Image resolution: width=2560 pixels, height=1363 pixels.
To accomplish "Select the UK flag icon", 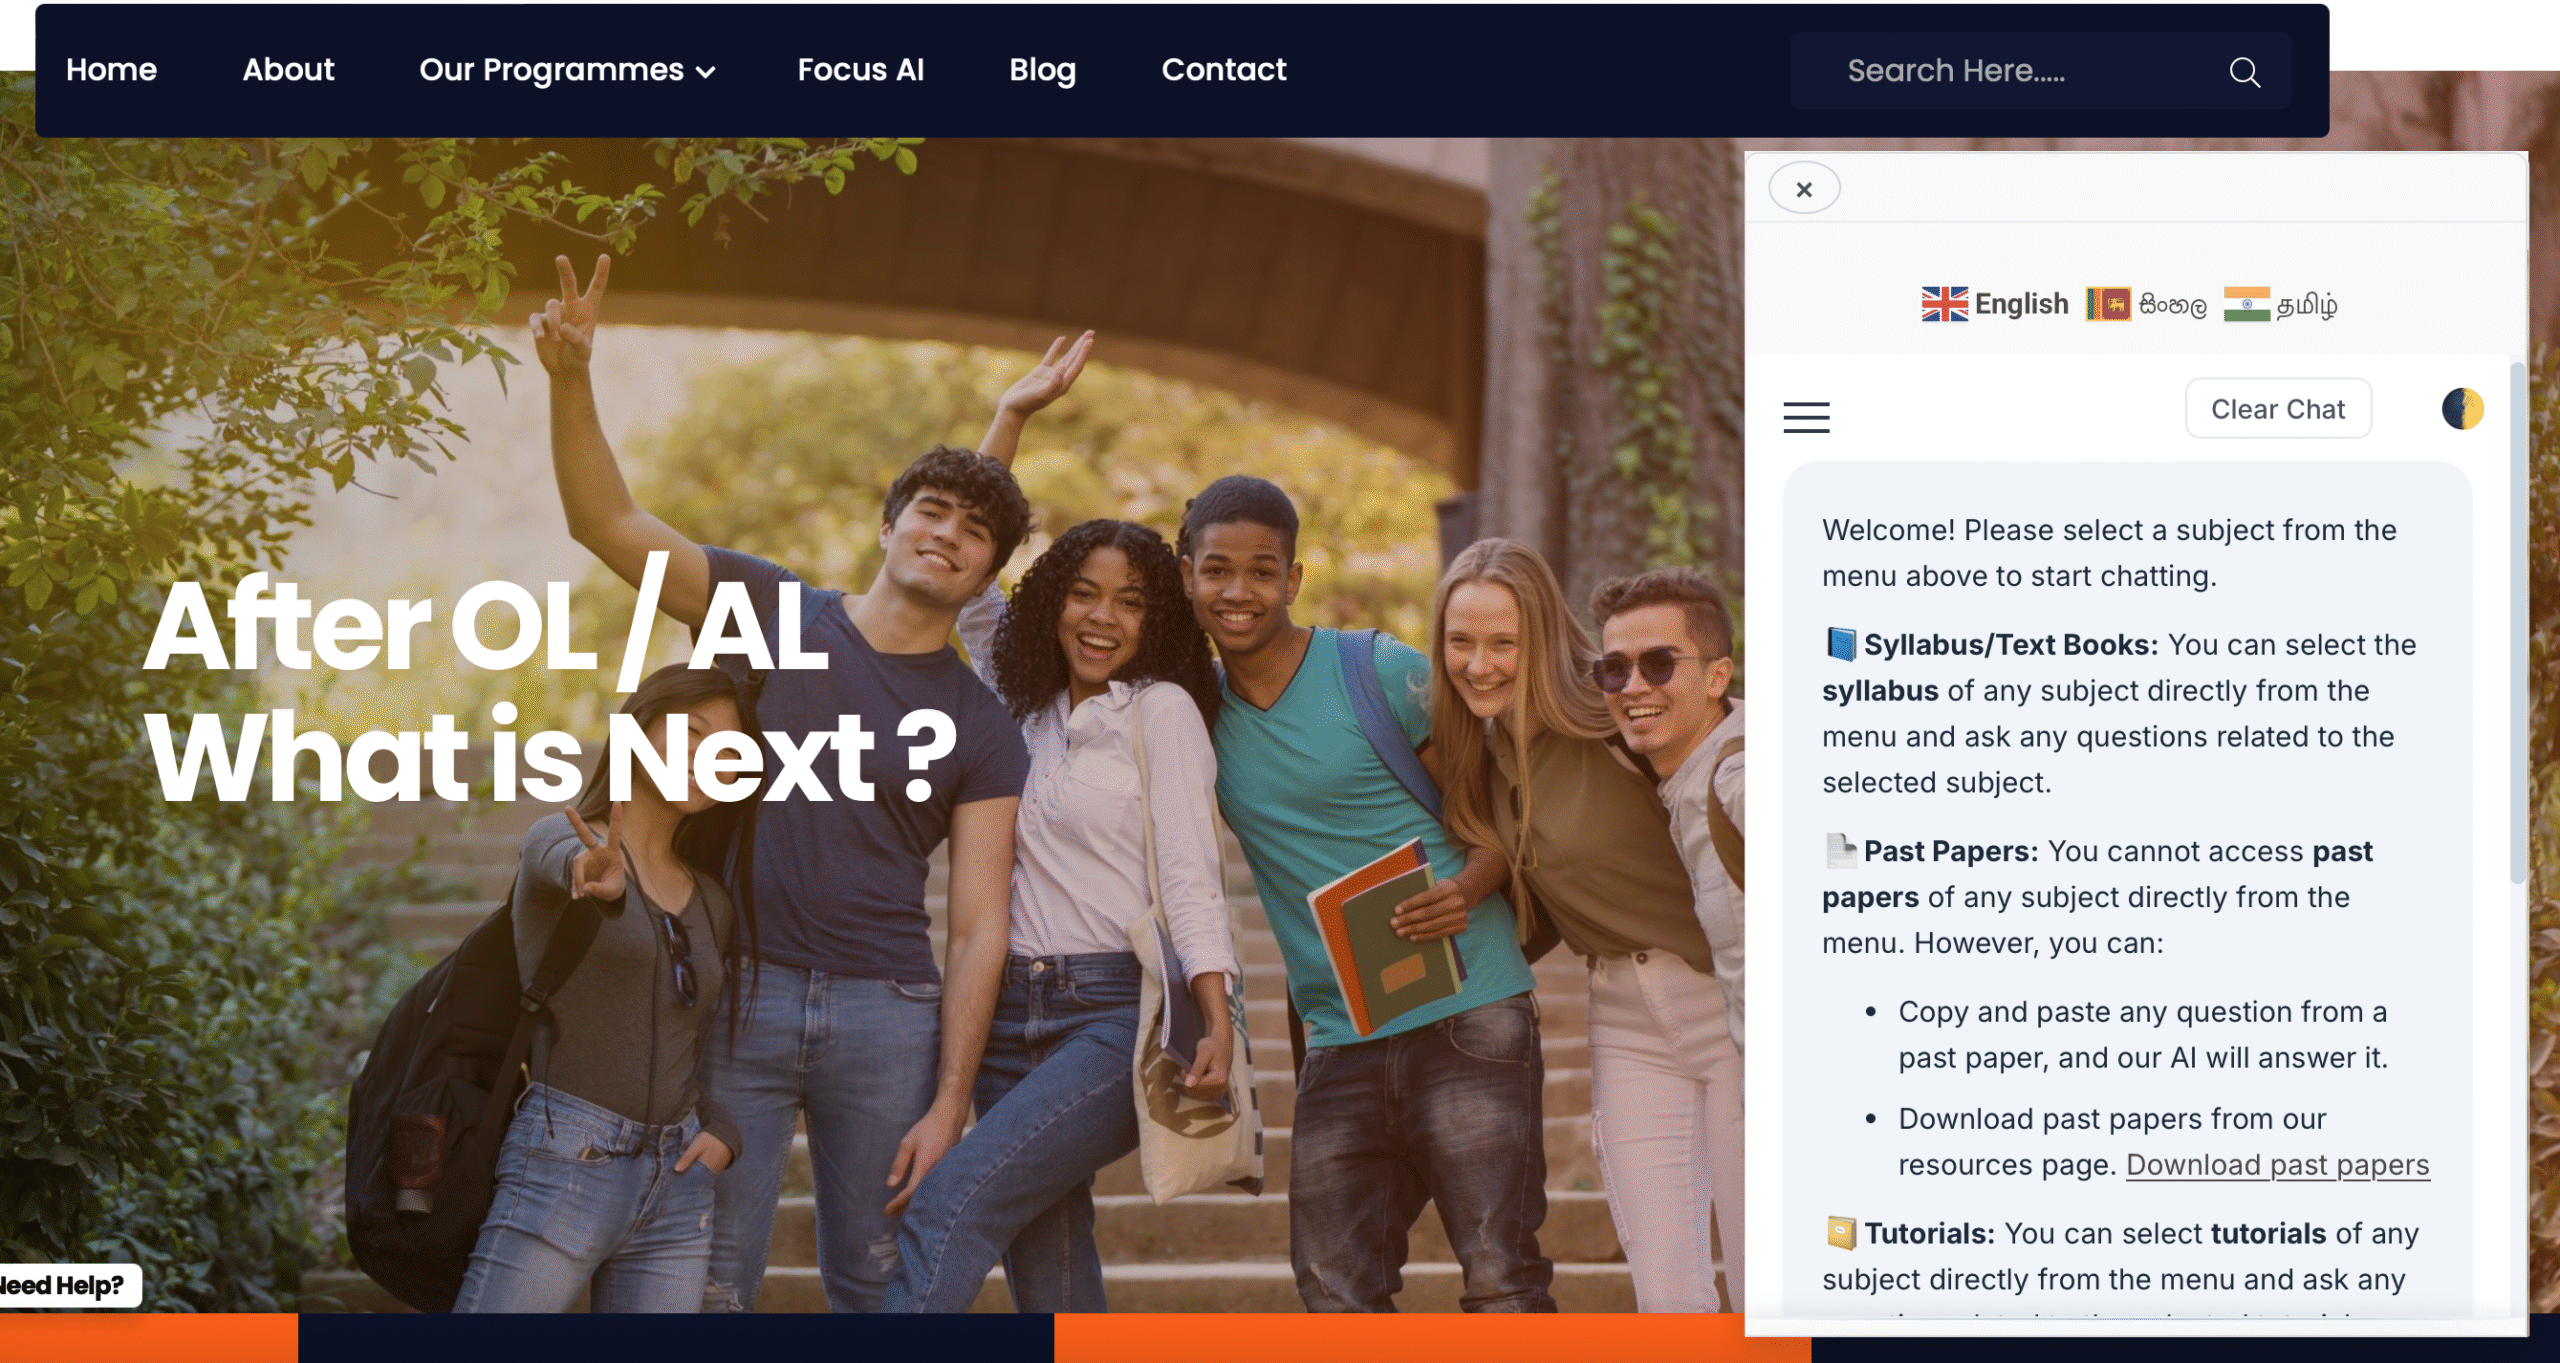I will [1944, 304].
